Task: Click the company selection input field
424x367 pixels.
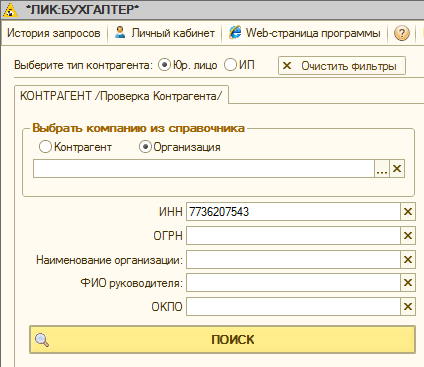Action: tap(204, 169)
